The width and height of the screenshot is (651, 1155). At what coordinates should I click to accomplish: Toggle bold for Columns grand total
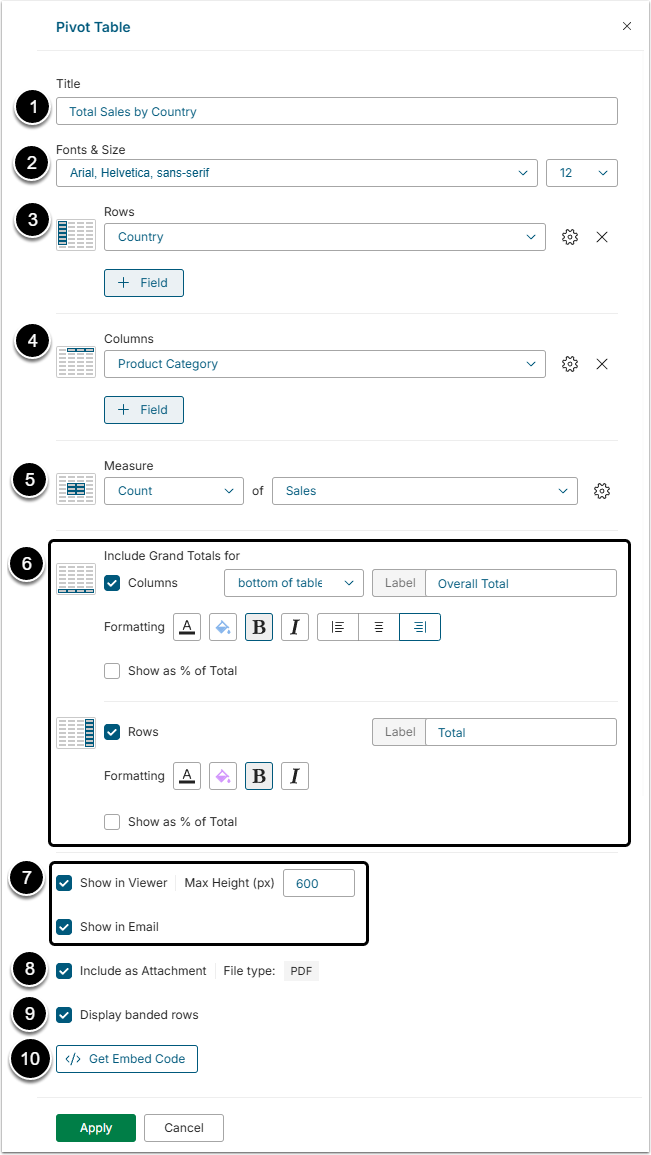(259, 627)
